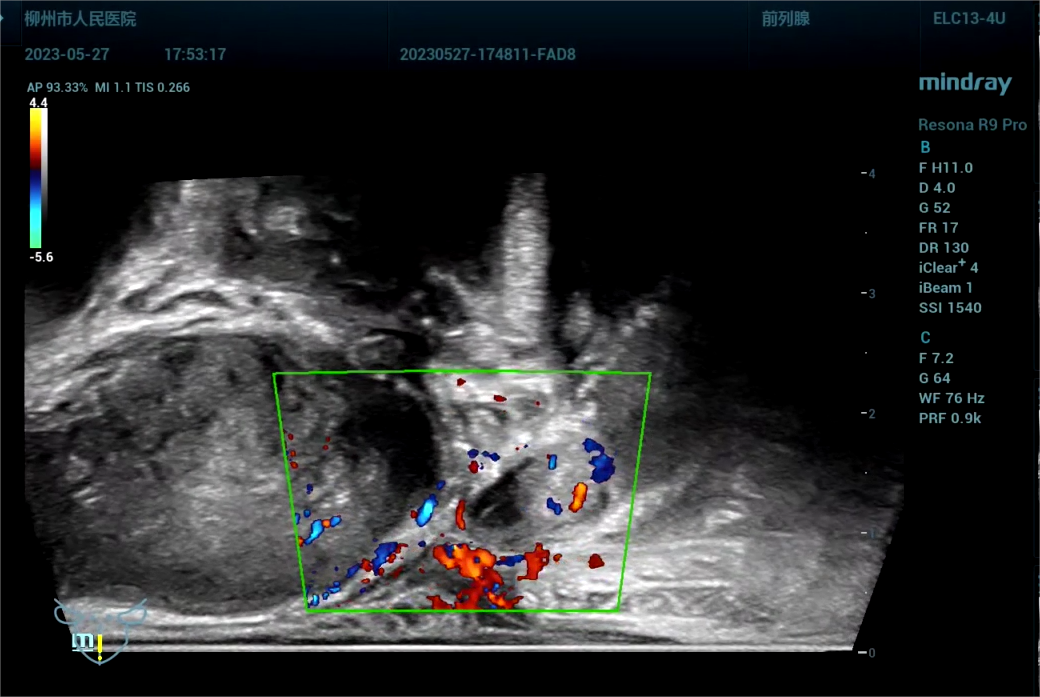The image size is (1040, 697).
Task: Click the yellow probe marker on body mark
Action: pyautogui.click(x=100, y=648)
